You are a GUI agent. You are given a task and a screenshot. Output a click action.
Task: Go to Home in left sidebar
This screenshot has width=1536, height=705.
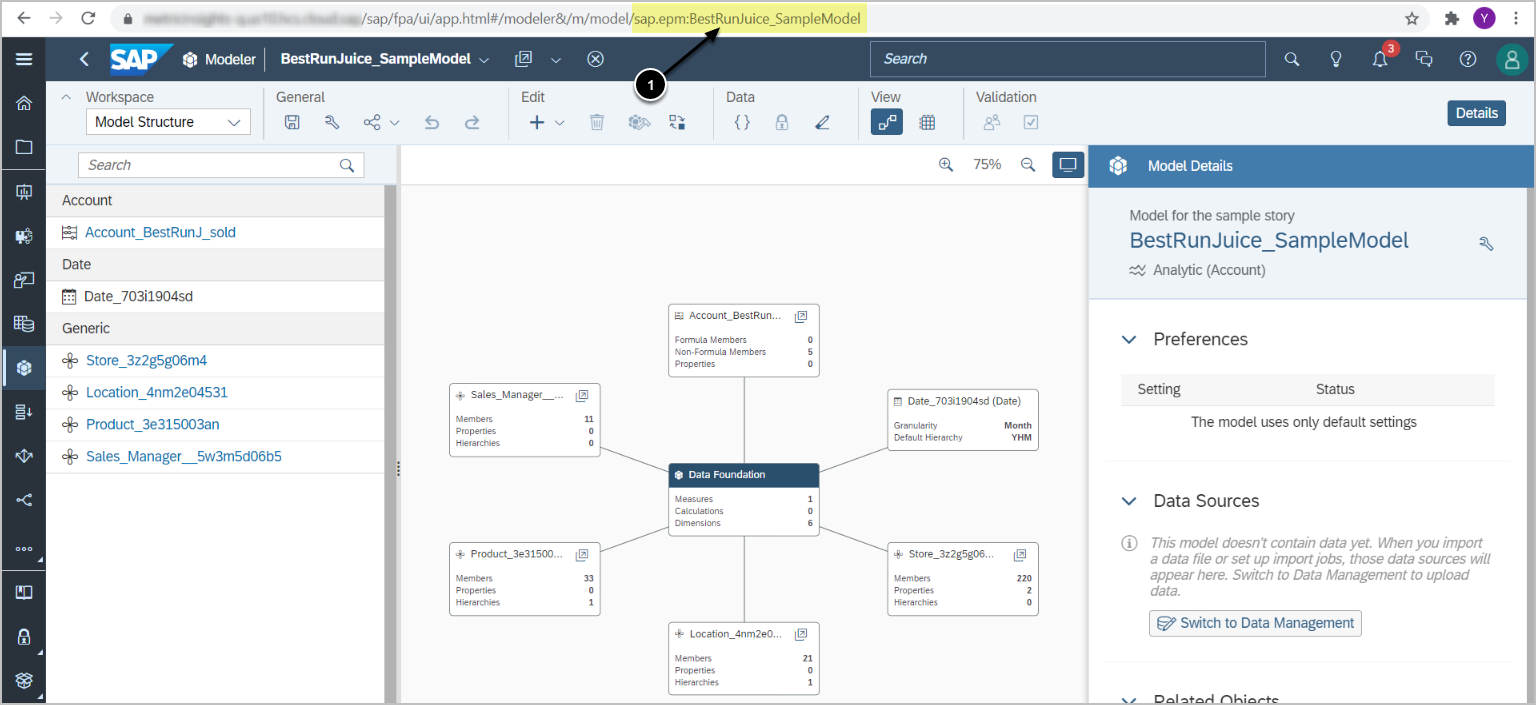pyautogui.click(x=24, y=103)
